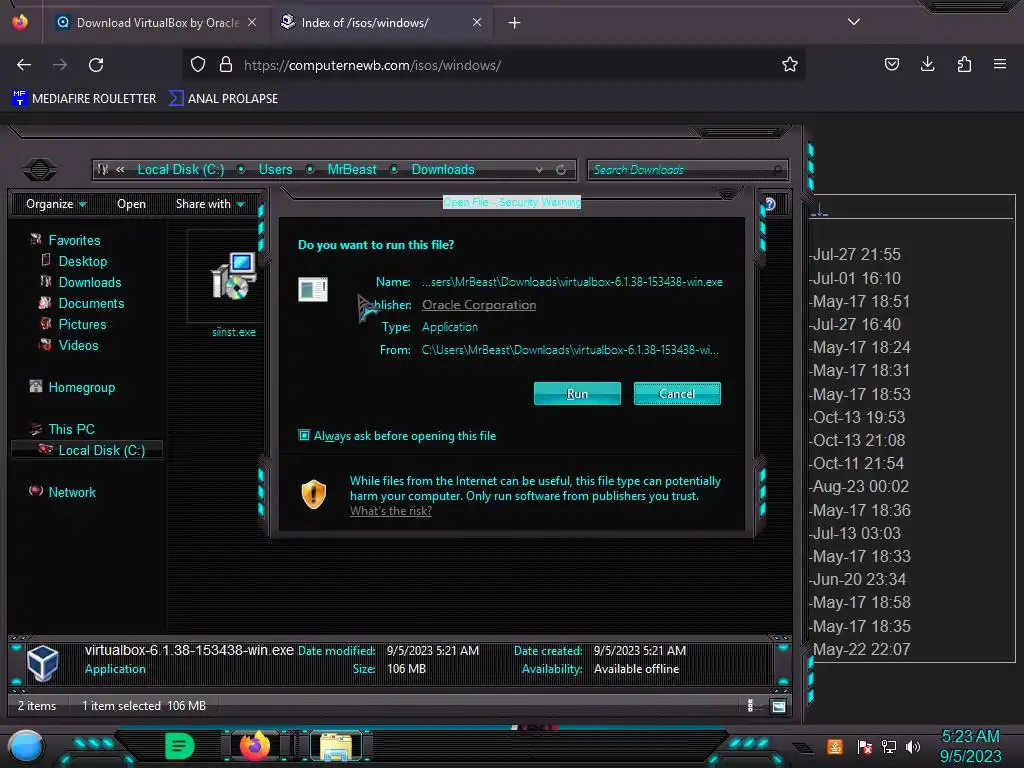Select Downloads in the address breadcrumb

pos(443,170)
